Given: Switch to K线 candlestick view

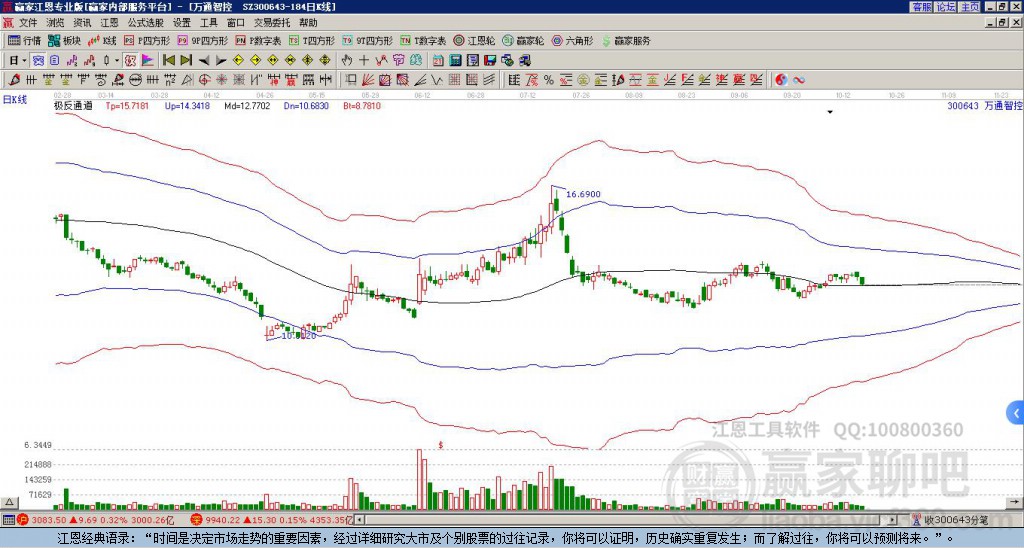Looking at the screenshot, I should (101, 40).
